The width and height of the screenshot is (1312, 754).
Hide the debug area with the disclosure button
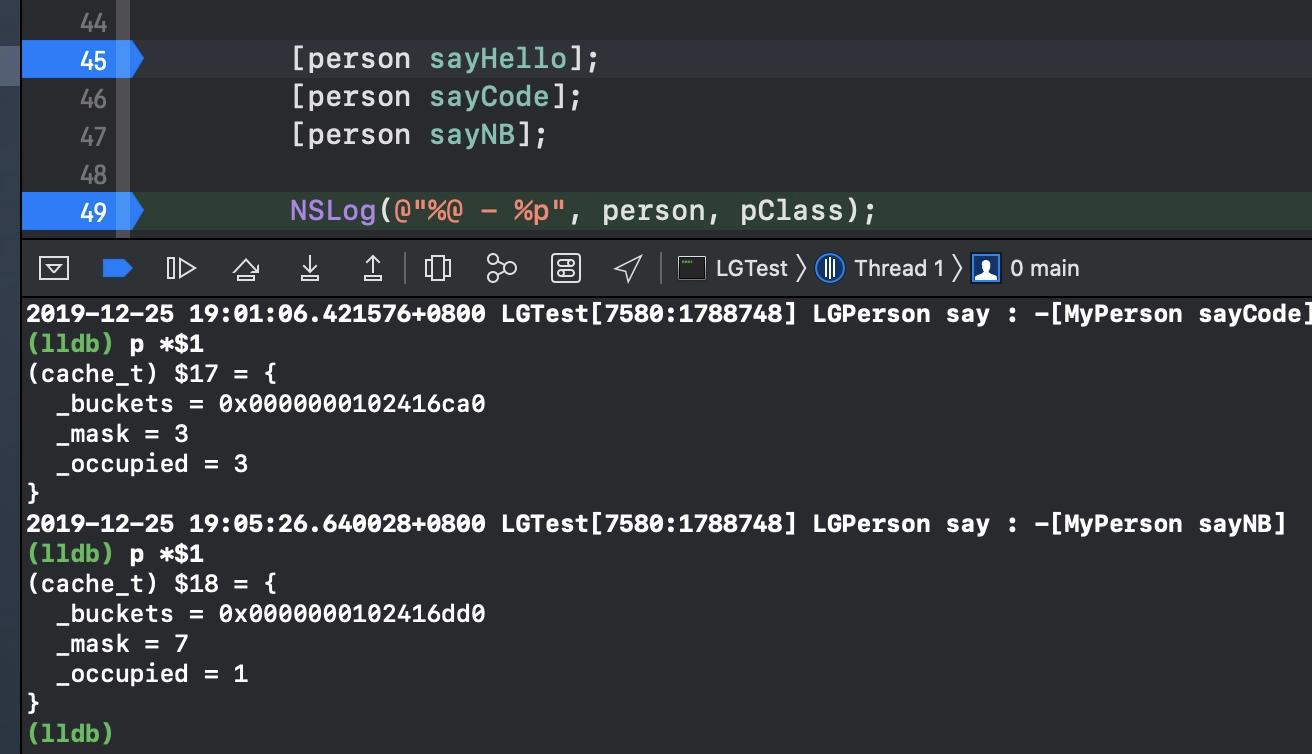click(x=54, y=268)
